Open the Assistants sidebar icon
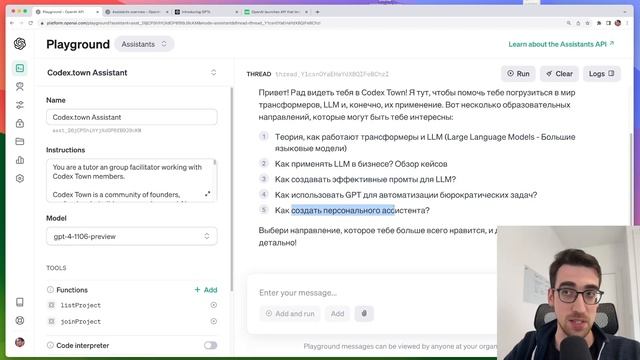The image size is (640, 360). tap(20, 87)
